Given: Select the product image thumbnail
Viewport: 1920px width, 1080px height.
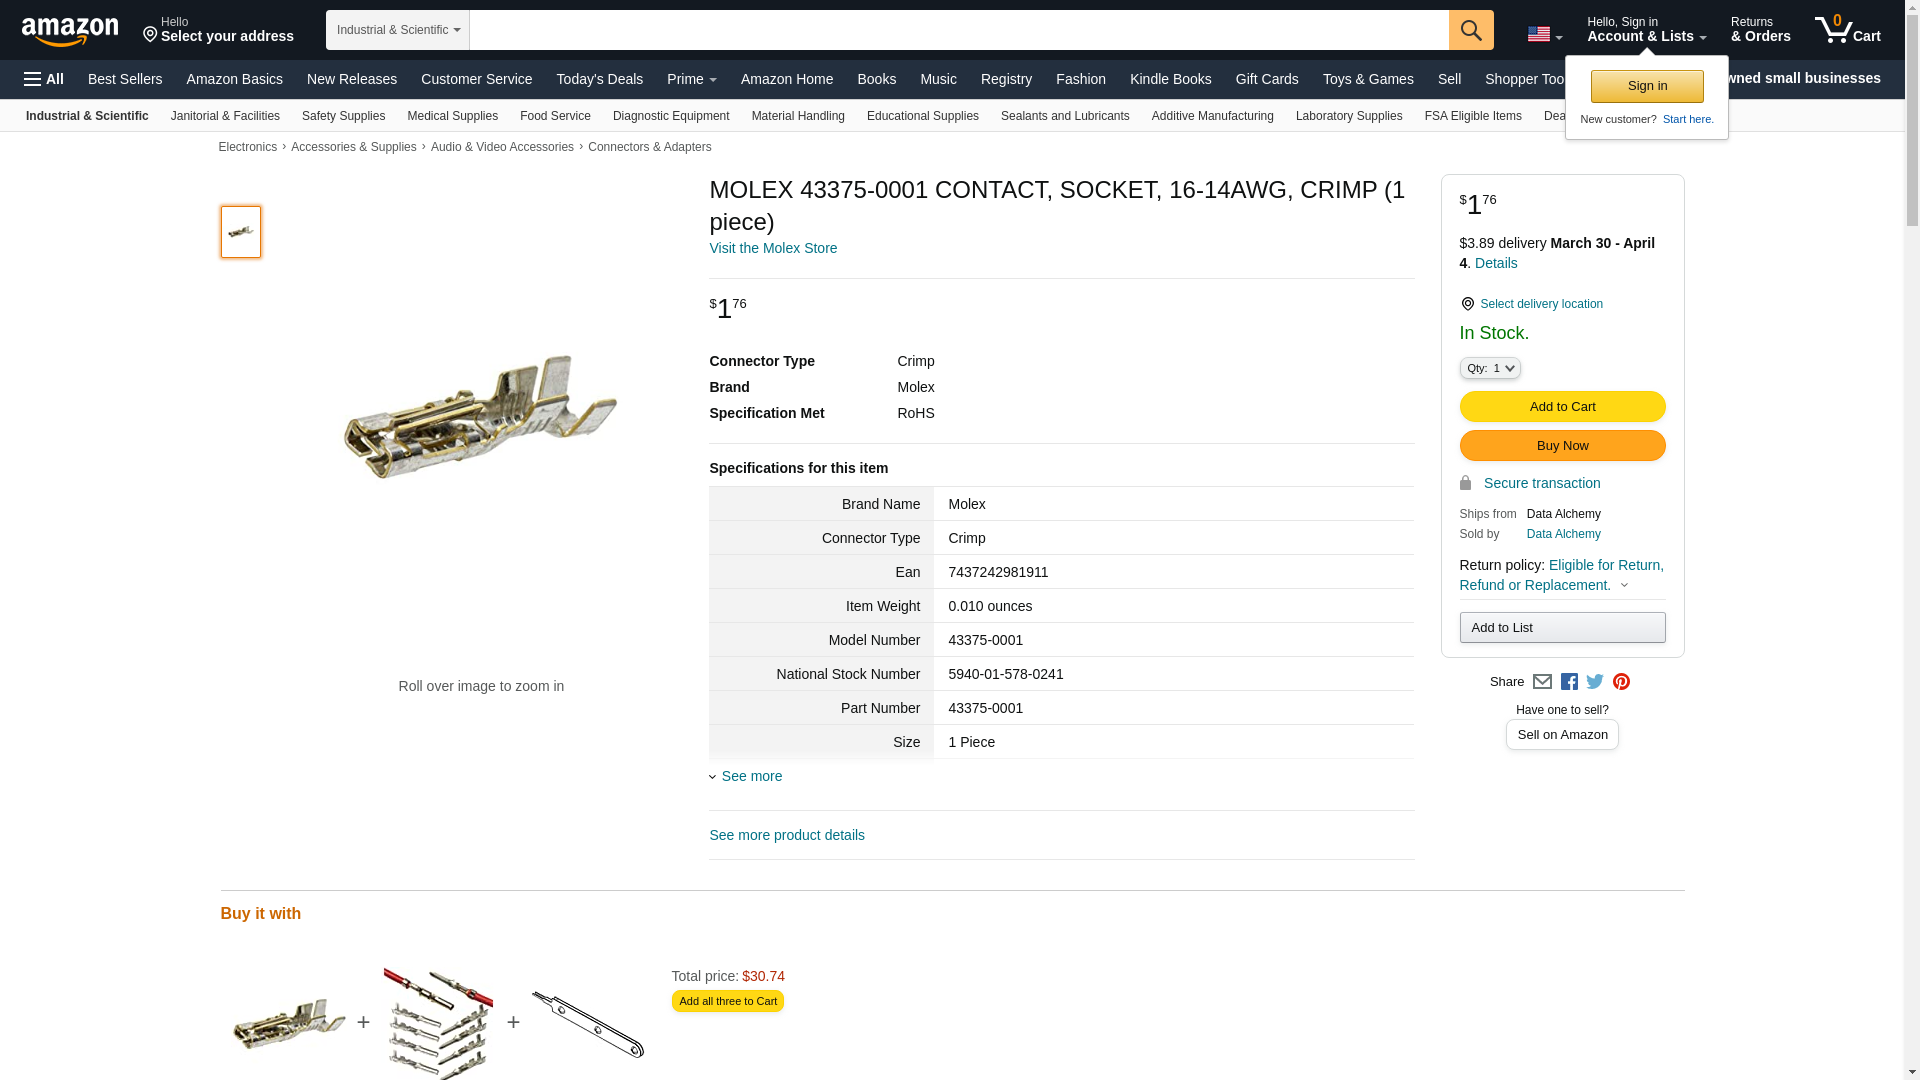Looking at the screenshot, I should pyautogui.click(x=241, y=232).
